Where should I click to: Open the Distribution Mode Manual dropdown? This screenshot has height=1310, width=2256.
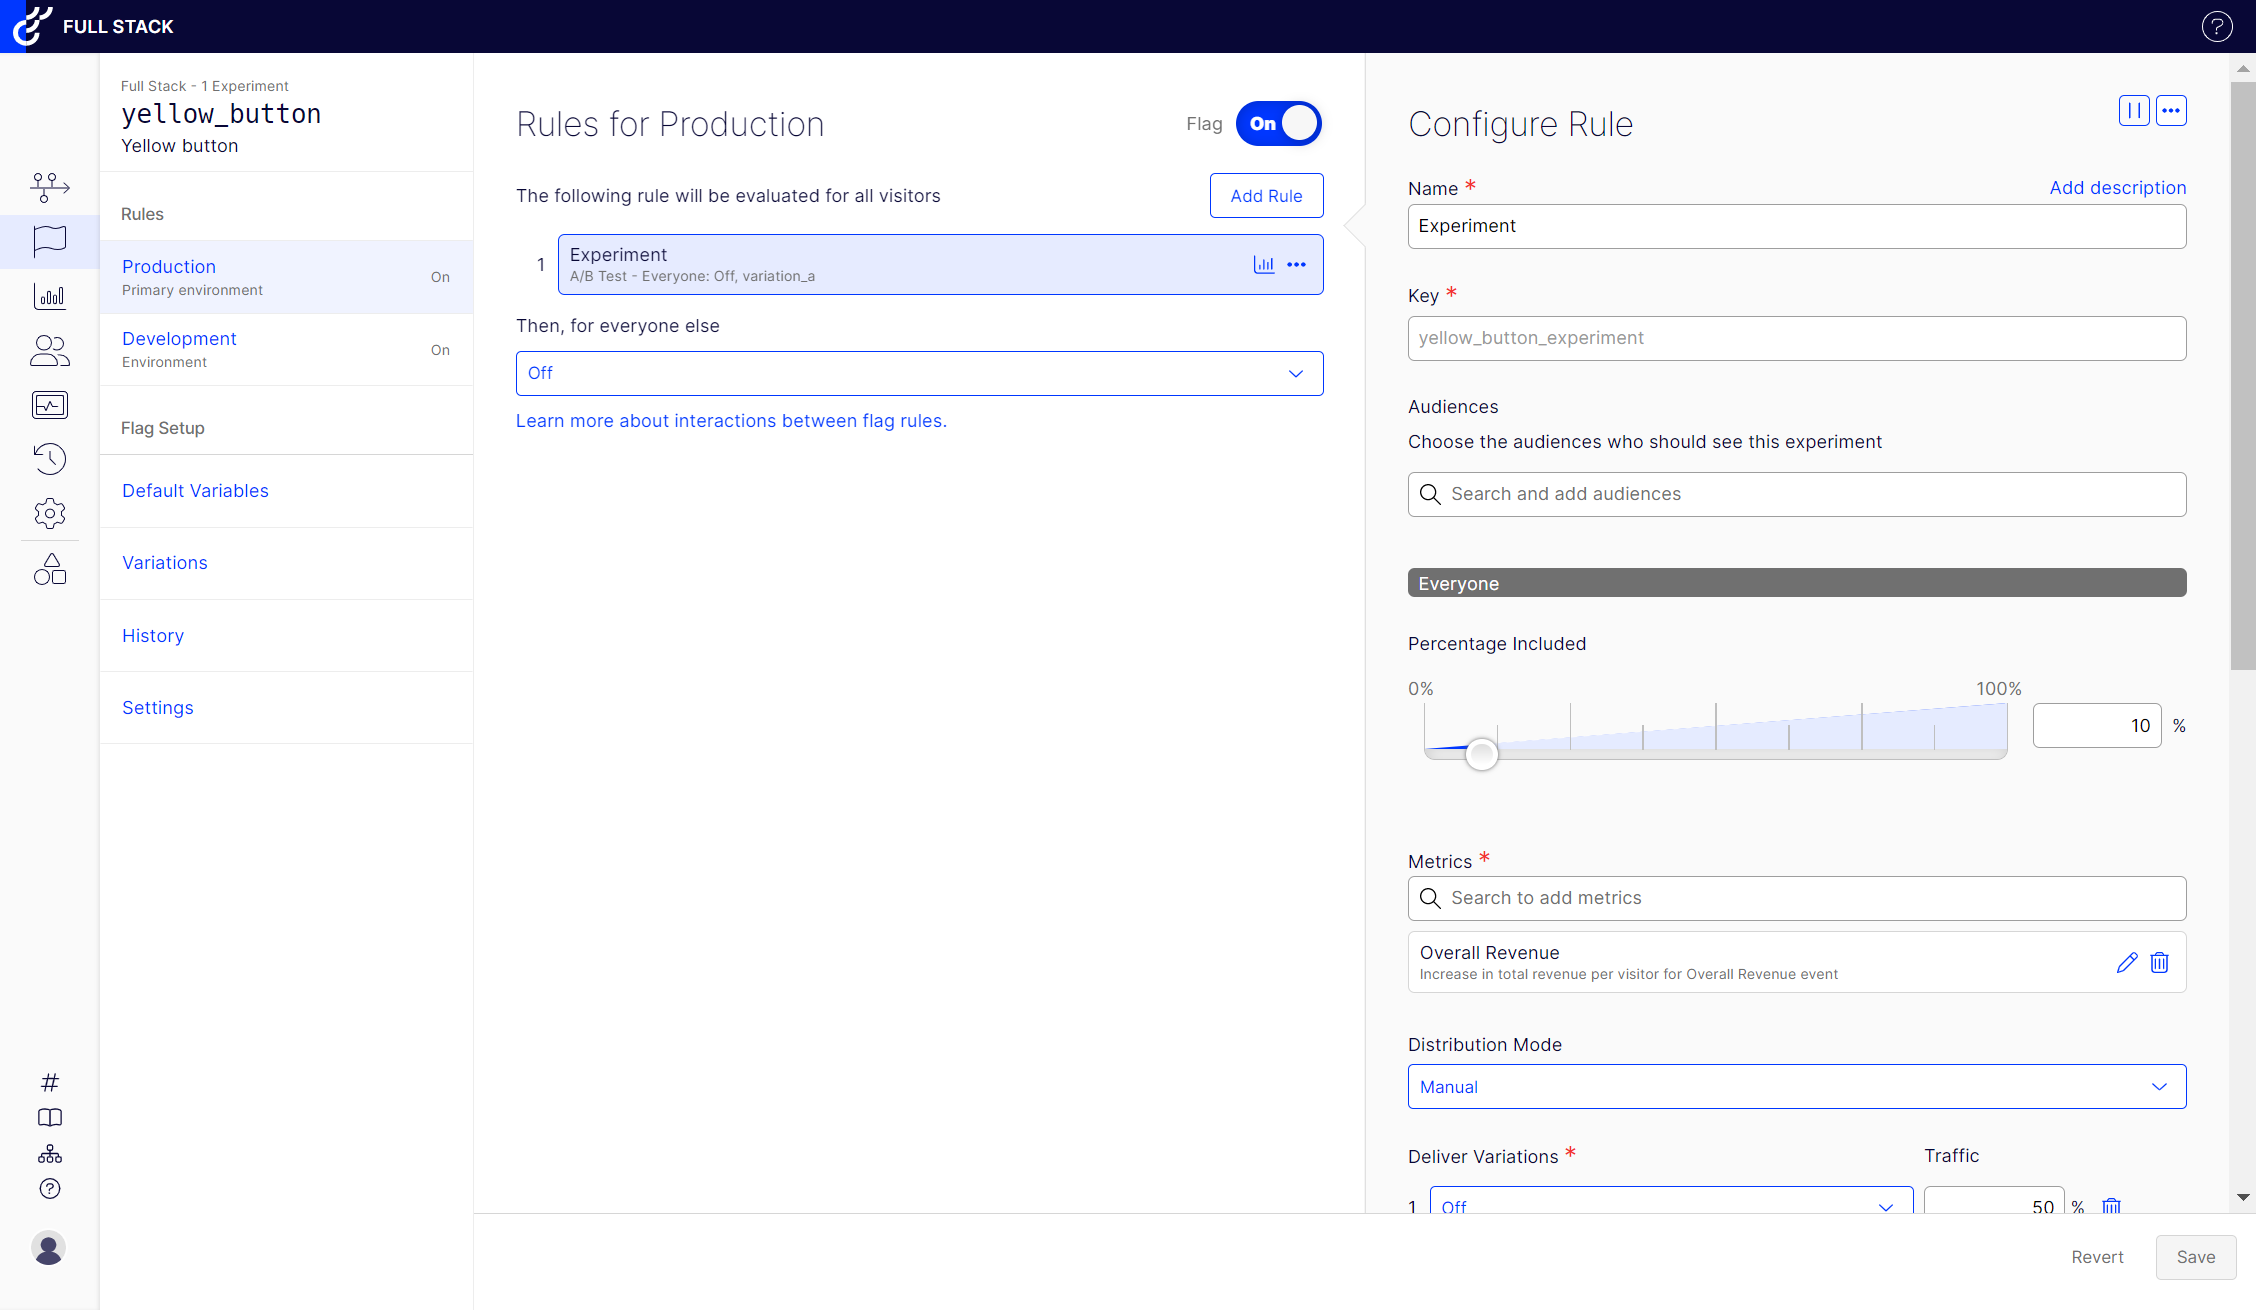click(x=1796, y=1087)
